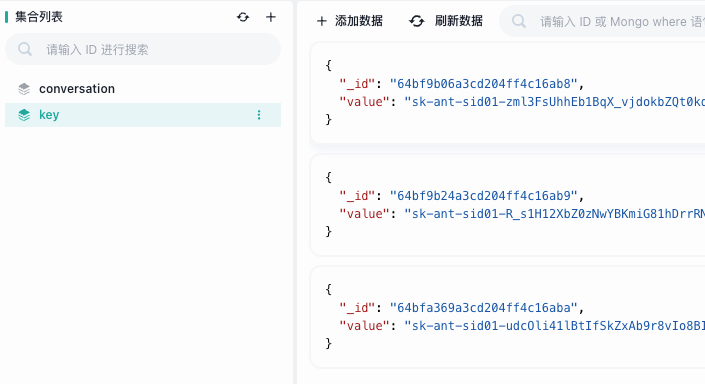This screenshot has width=705, height=384.
Task: Click the magnifier icon in data search
Action: [519, 21]
